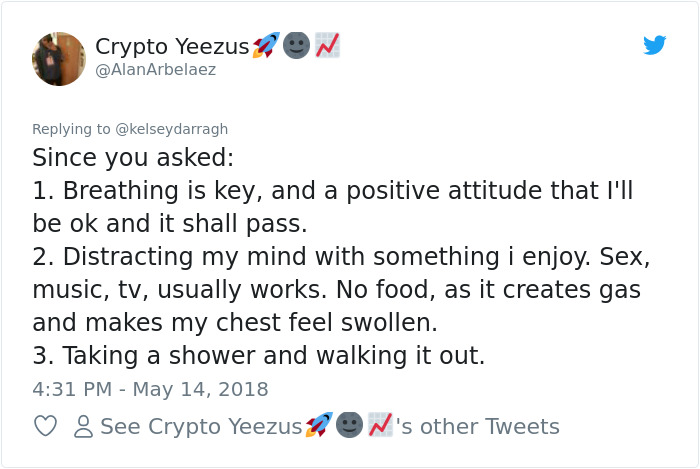The width and height of the screenshot is (700, 469).
Task: Open the @AlanArbelaez handle link
Action: tap(156, 70)
